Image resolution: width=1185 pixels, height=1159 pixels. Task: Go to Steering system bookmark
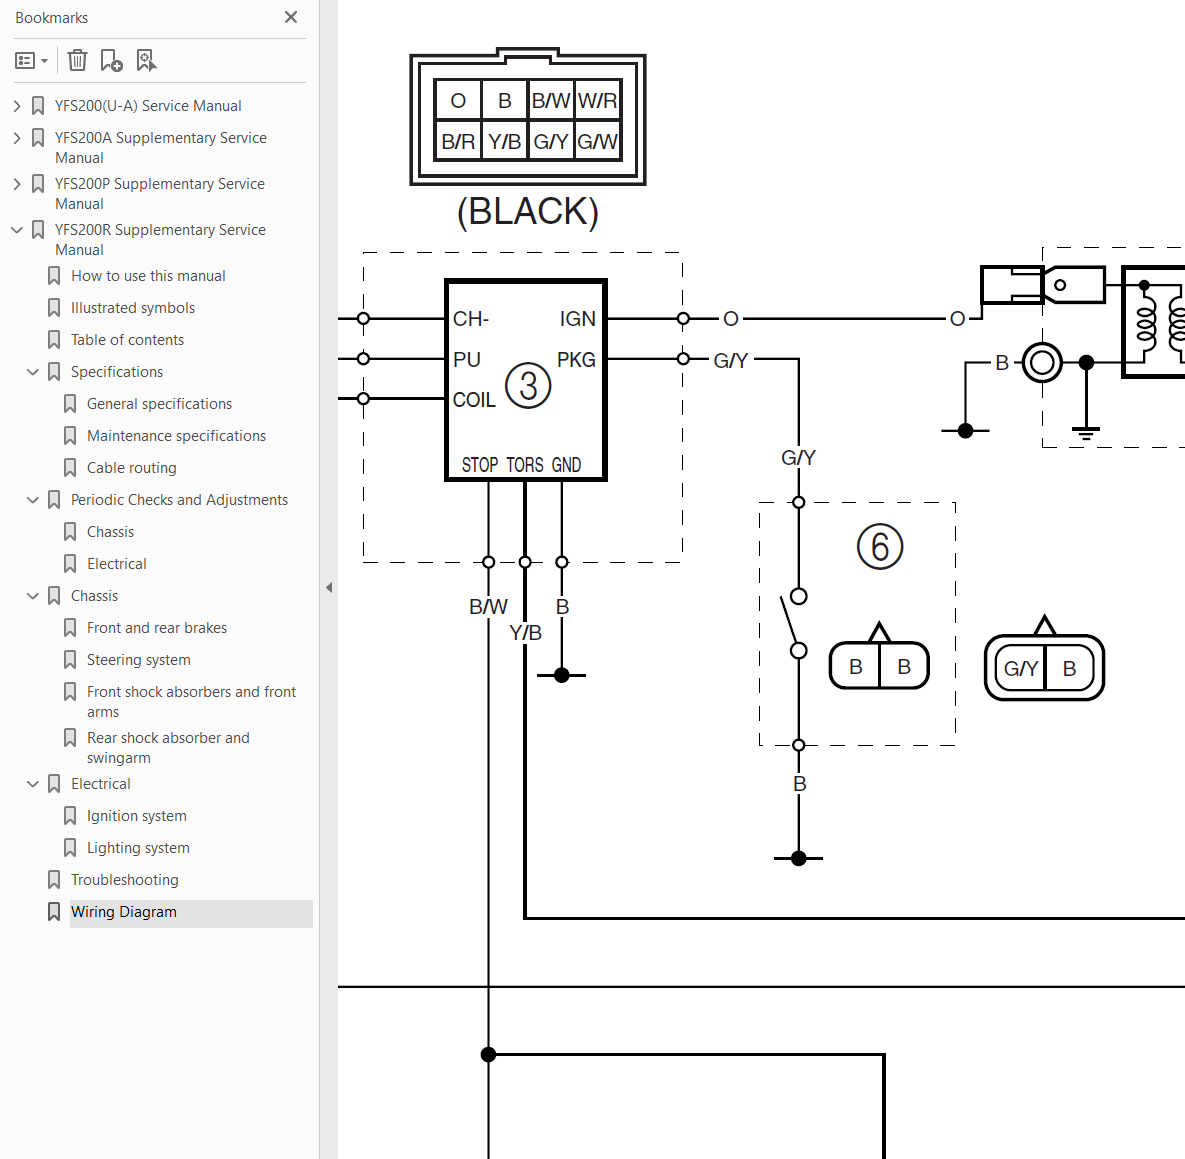138,660
